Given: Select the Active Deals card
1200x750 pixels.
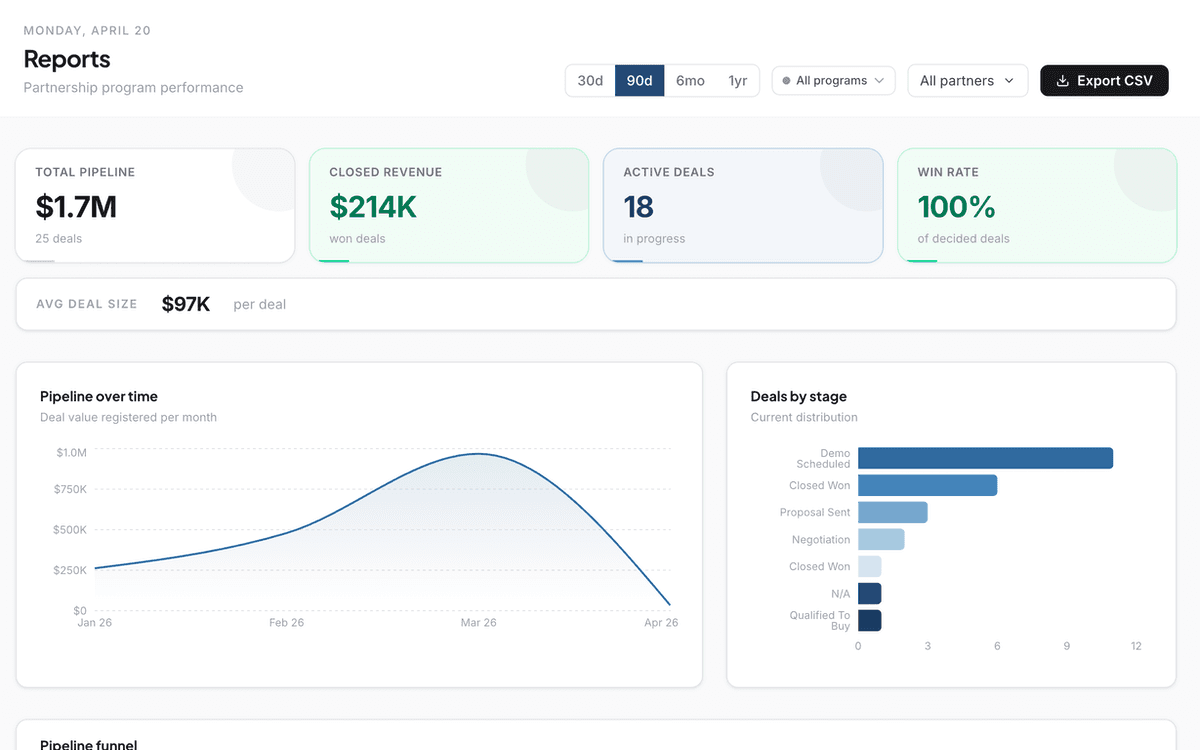Looking at the screenshot, I should (x=743, y=205).
